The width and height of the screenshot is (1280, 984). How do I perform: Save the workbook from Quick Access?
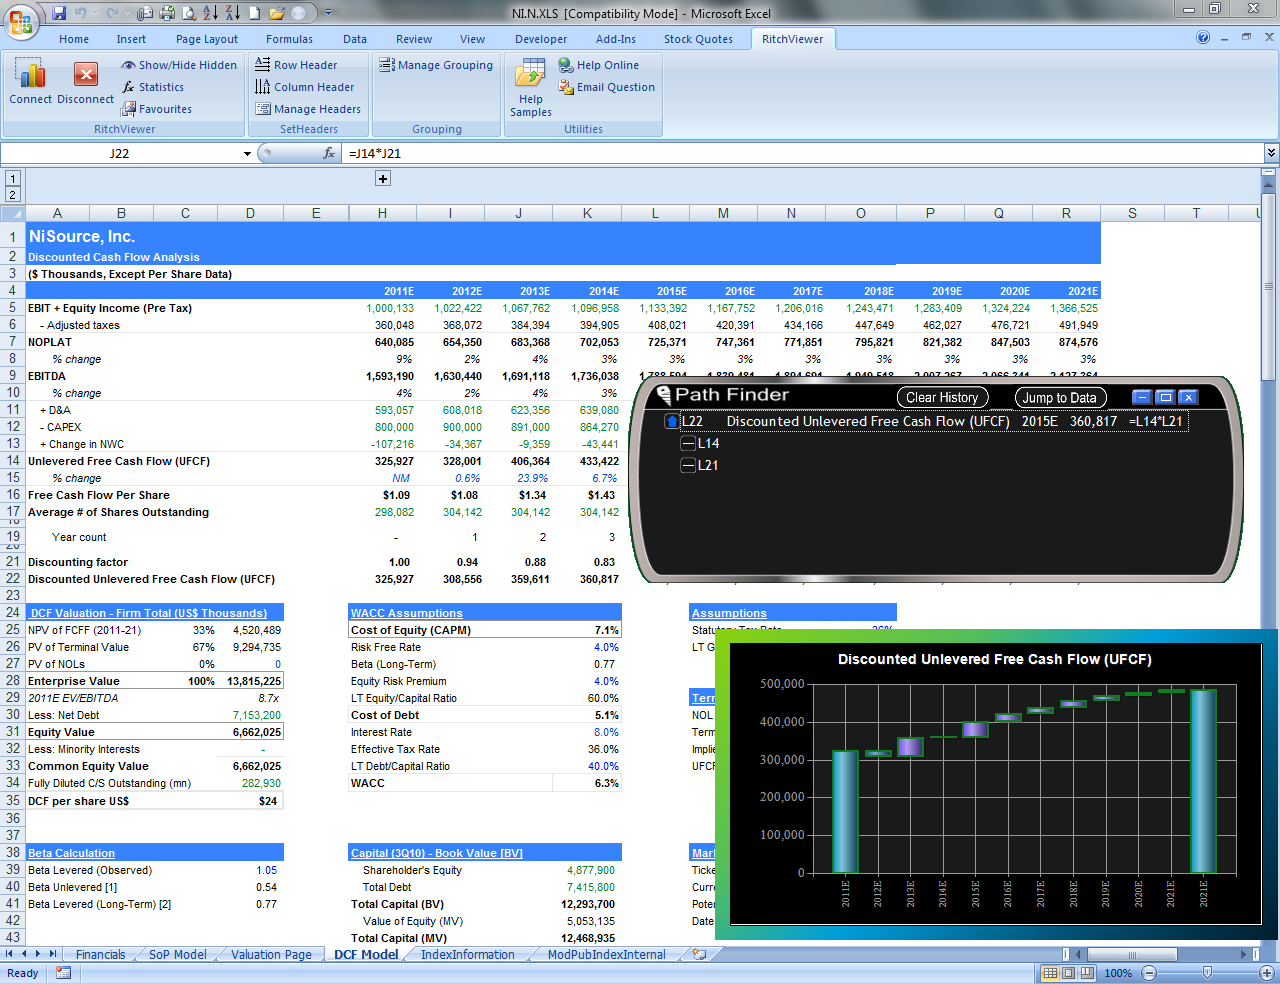click(59, 13)
